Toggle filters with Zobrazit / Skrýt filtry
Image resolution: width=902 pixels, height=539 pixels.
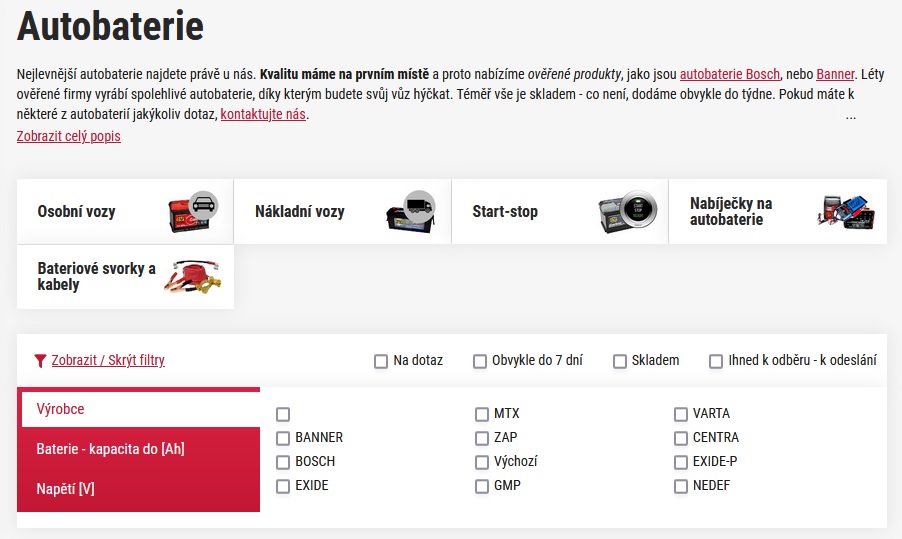pos(108,361)
